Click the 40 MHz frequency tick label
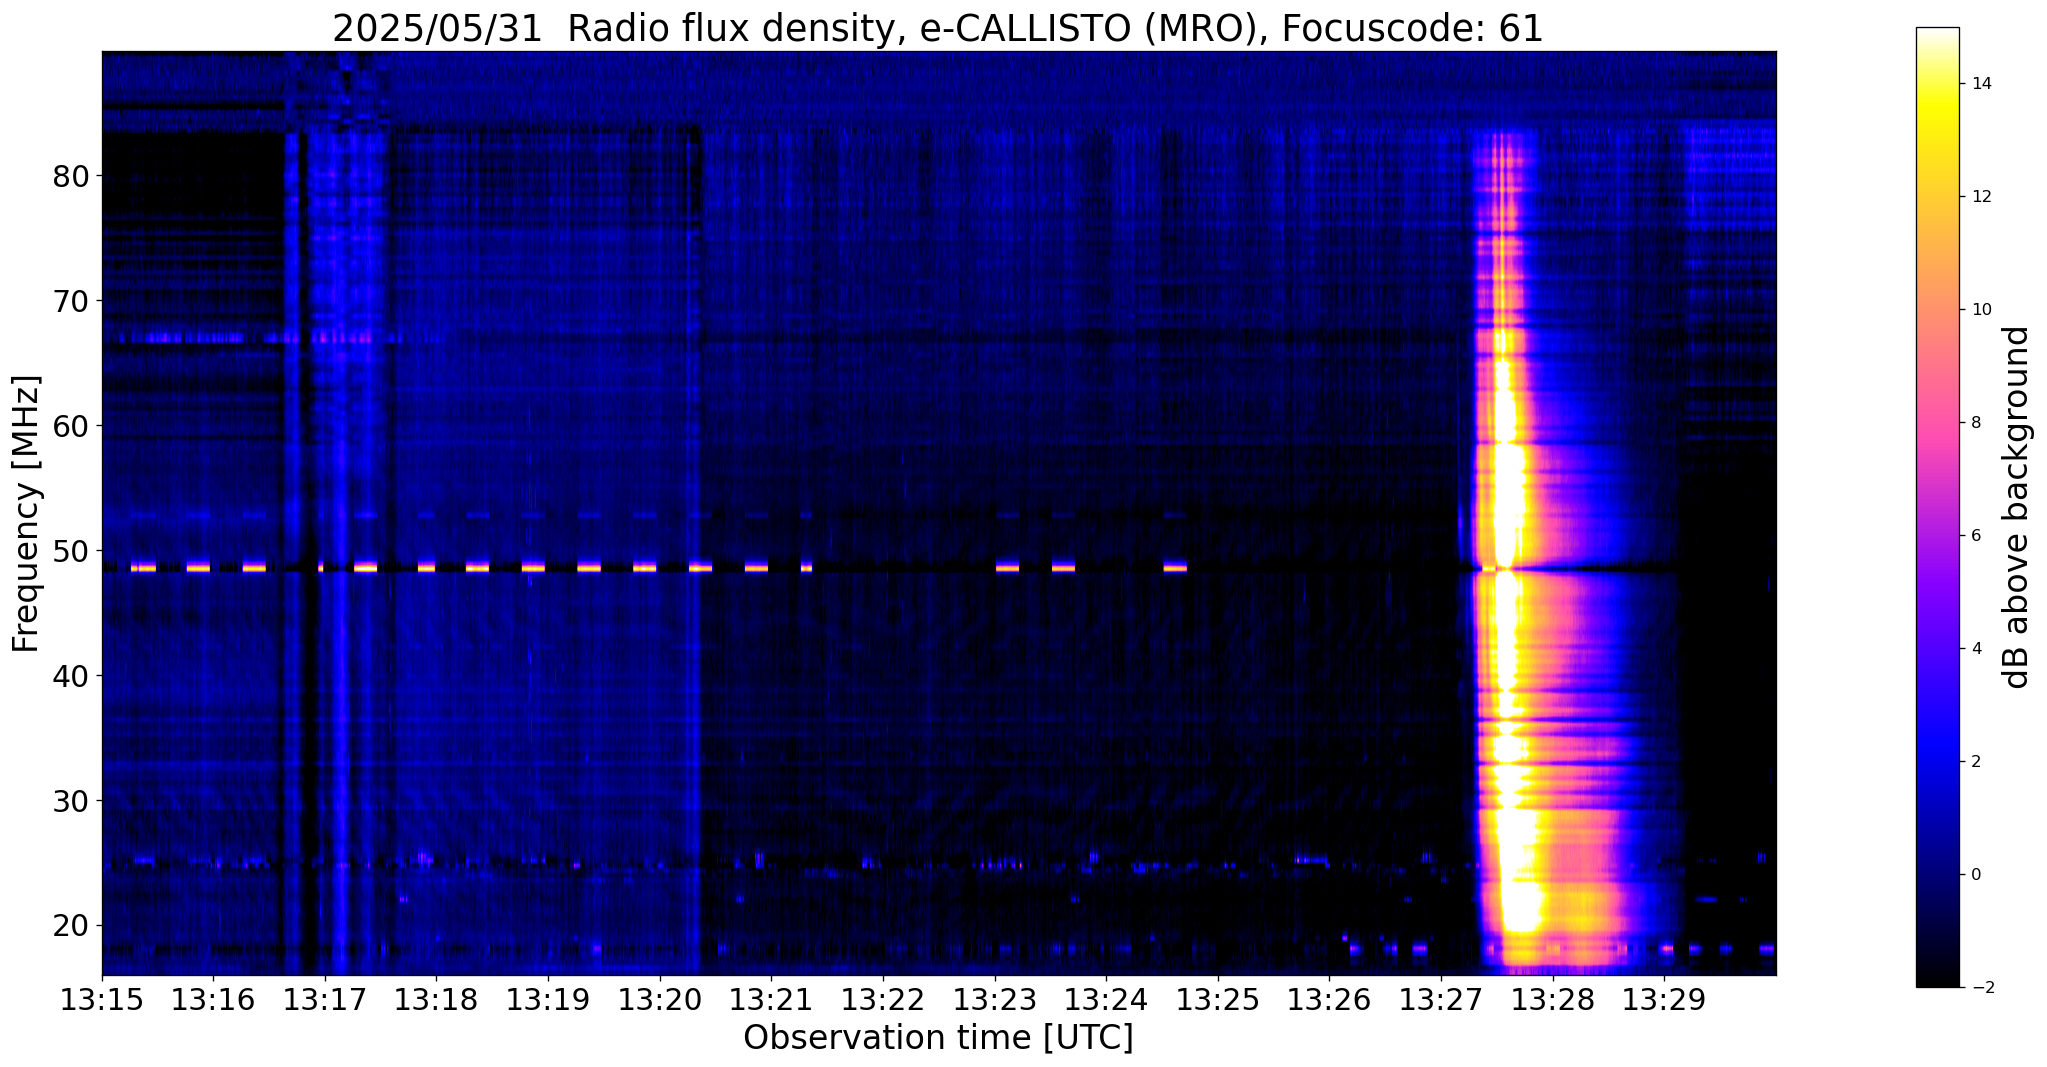 [x=71, y=676]
